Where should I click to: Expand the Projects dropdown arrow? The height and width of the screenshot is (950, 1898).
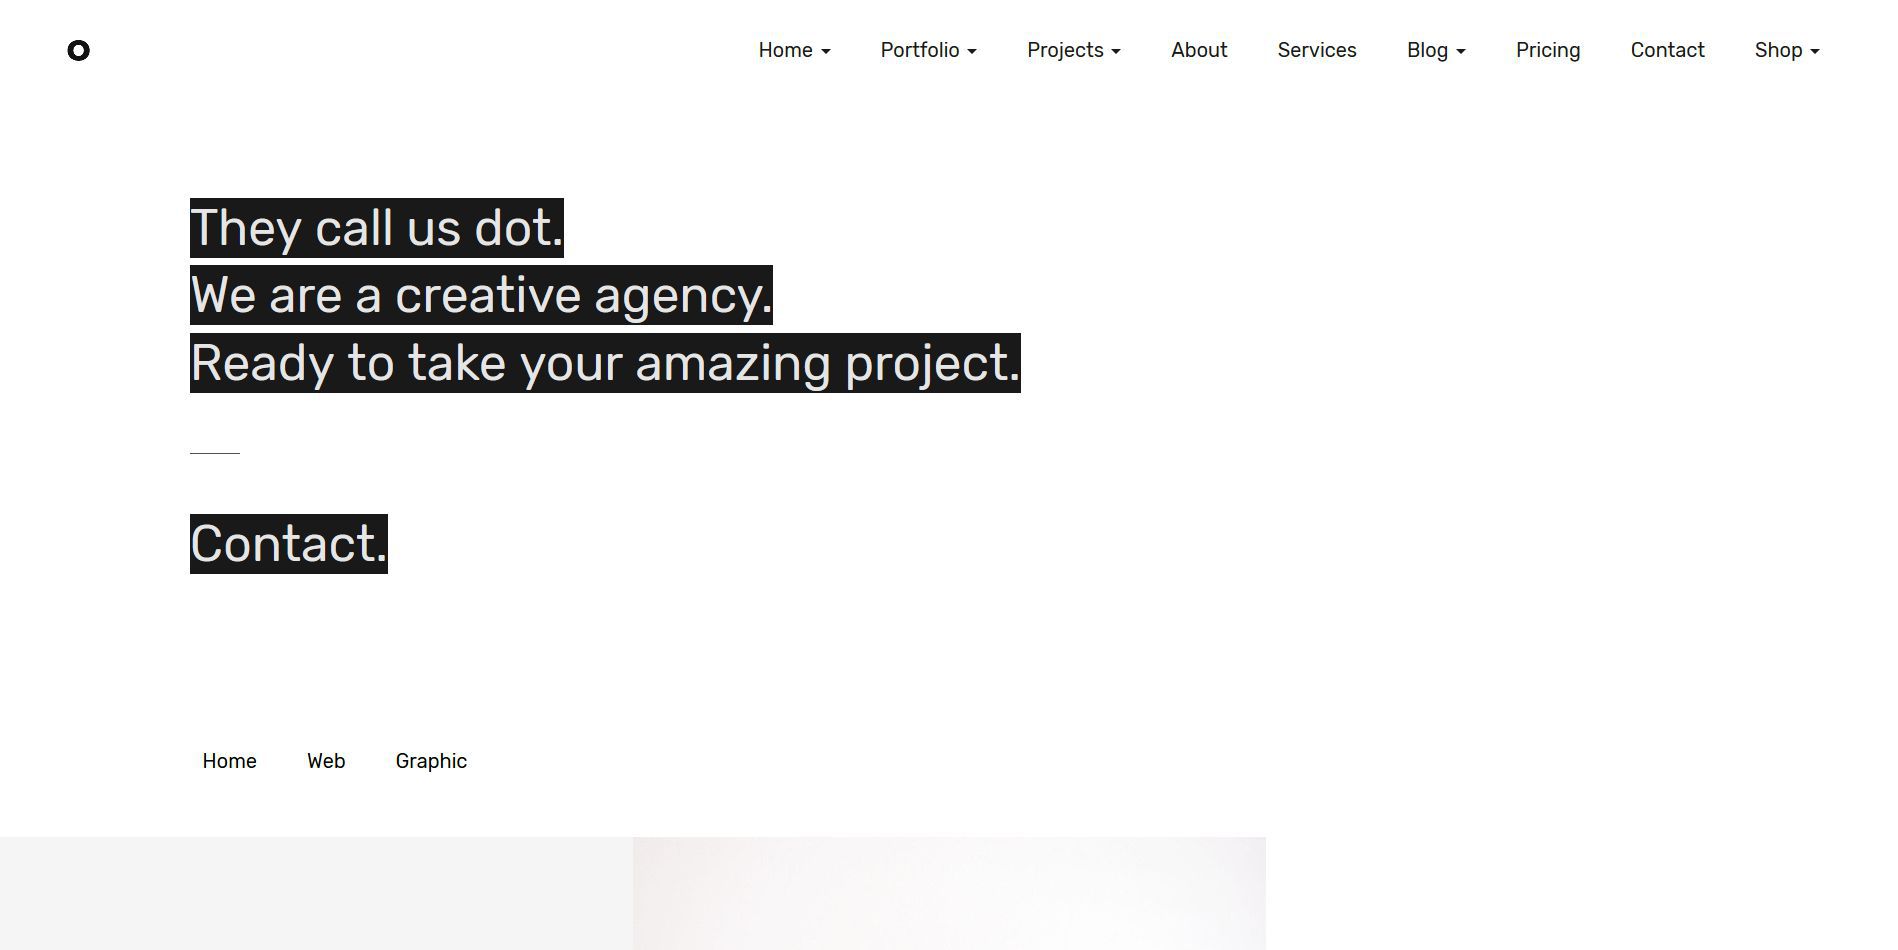pyautogui.click(x=1116, y=51)
